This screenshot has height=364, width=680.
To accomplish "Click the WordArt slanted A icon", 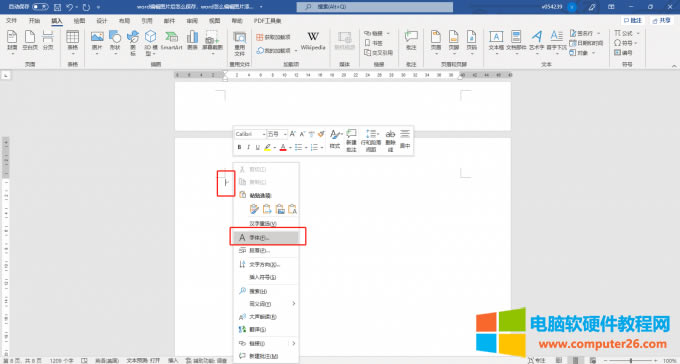I will click(536, 40).
